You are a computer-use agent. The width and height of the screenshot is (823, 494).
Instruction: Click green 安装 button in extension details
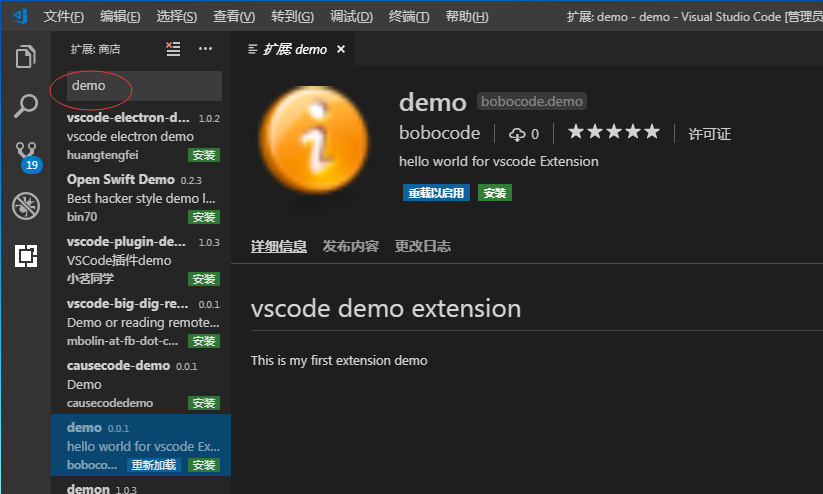point(494,193)
